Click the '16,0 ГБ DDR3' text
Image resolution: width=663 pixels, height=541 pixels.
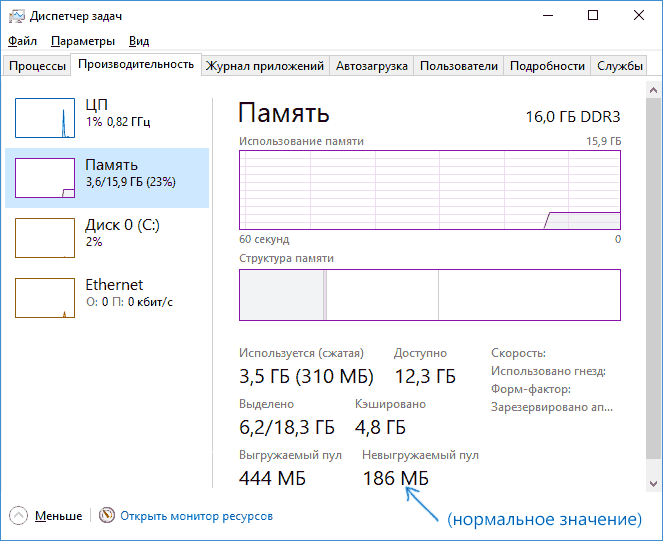(x=573, y=117)
